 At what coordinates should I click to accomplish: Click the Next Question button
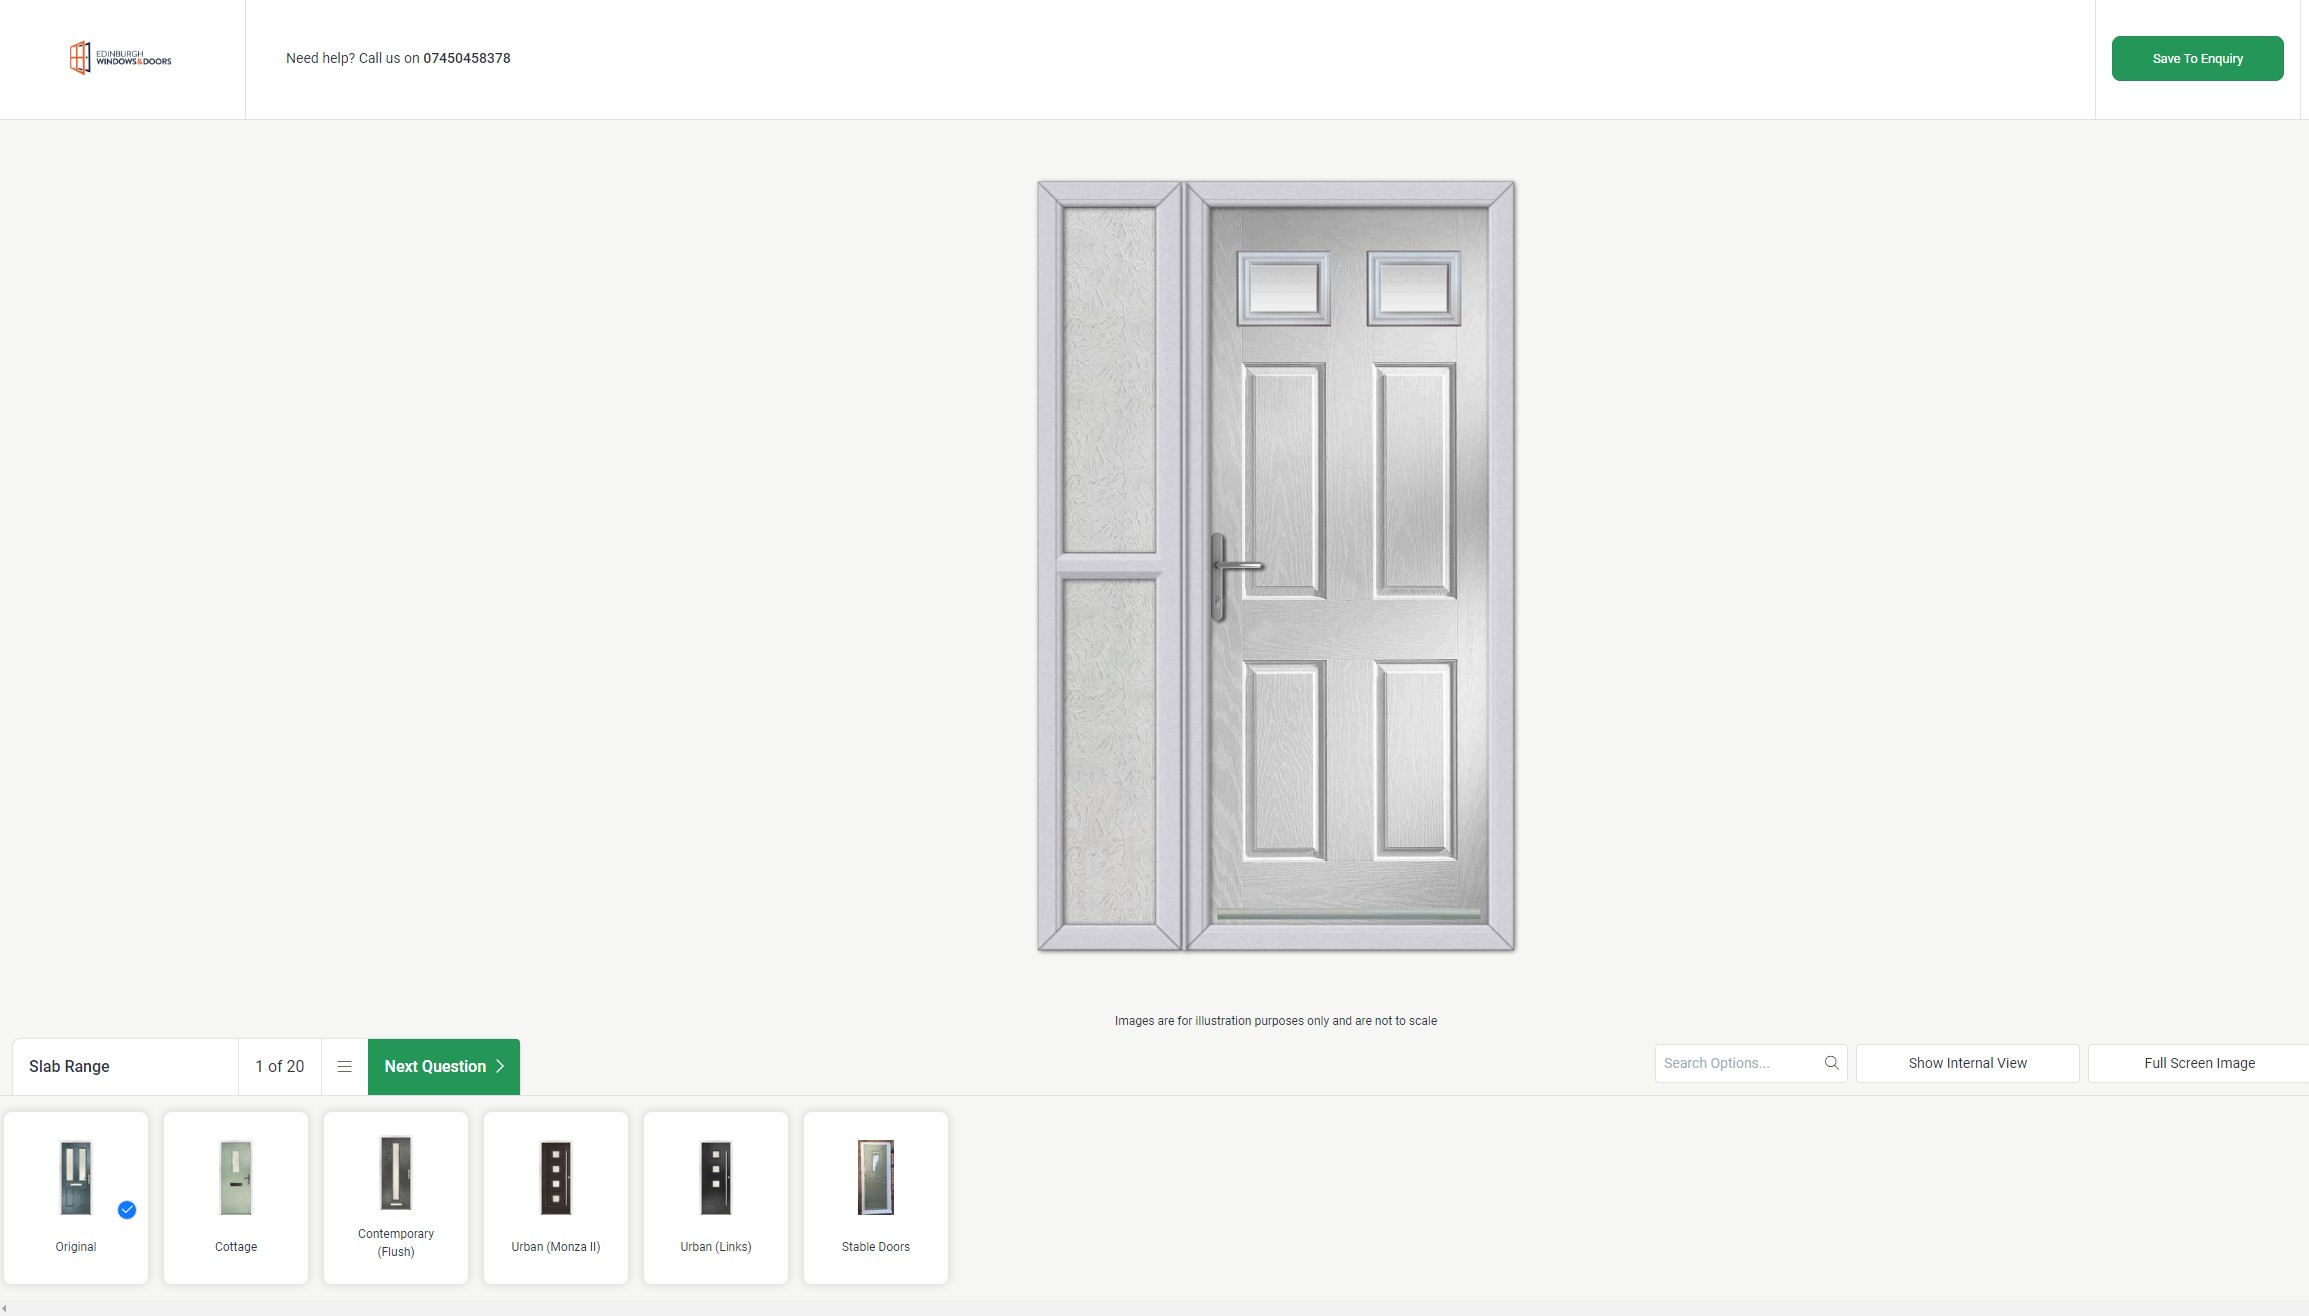tap(444, 1065)
